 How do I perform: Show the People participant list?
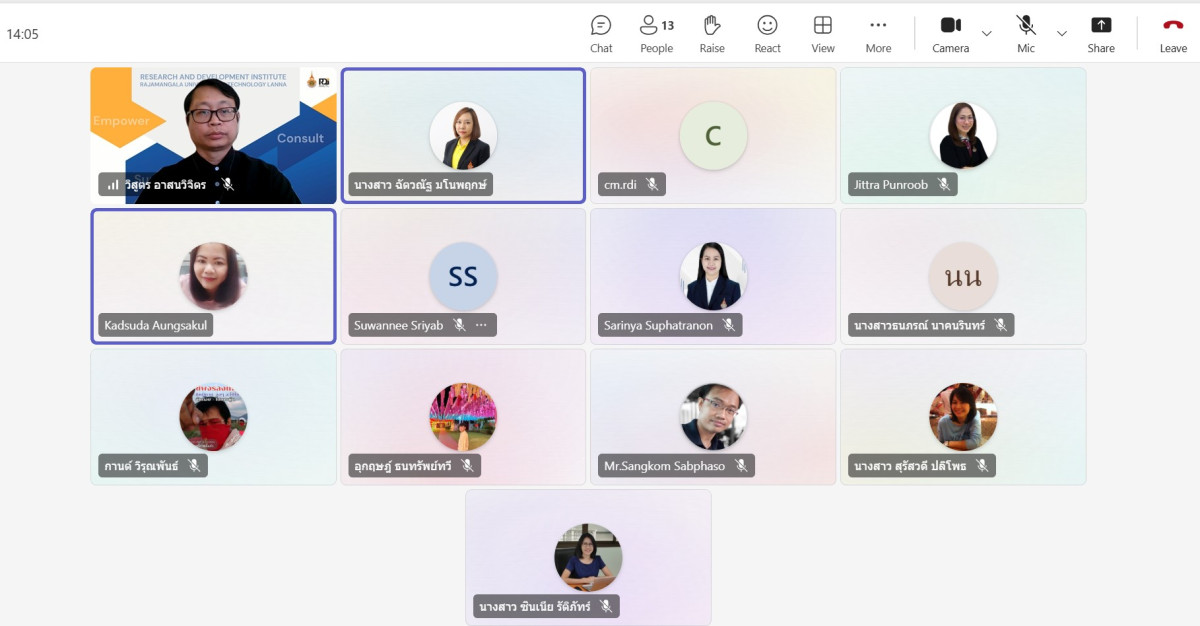pyautogui.click(x=656, y=33)
